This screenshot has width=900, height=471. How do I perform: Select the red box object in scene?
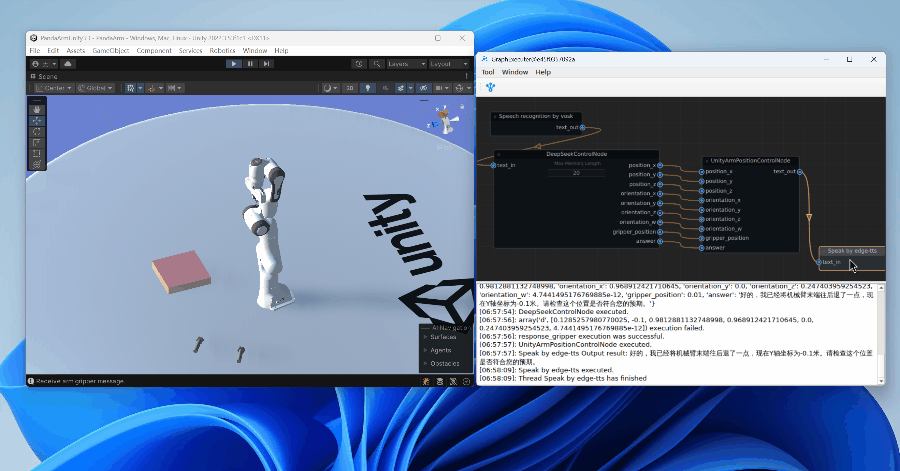tap(181, 271)
